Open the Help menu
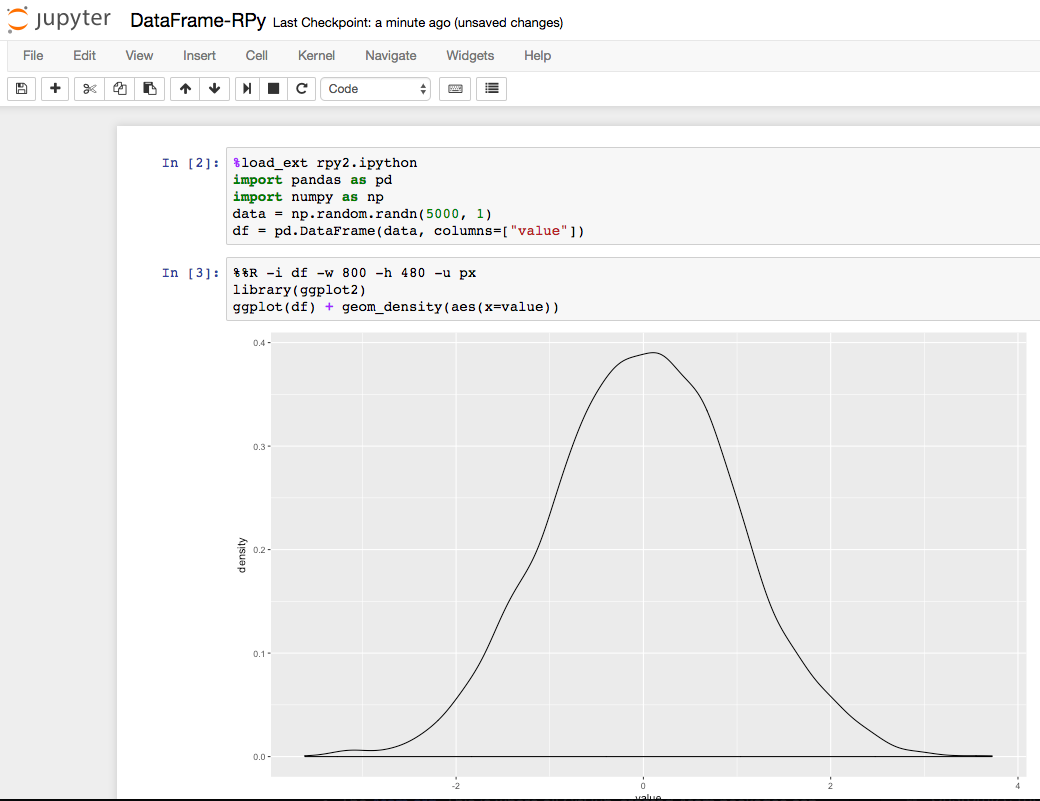The image size is (1040, 801). 537,56
